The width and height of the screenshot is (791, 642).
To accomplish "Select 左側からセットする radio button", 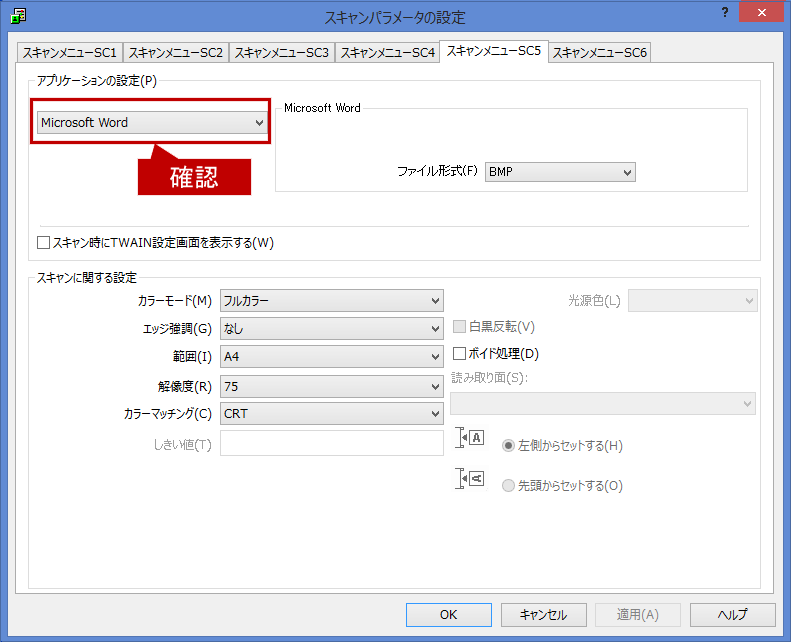I will click(x=509, y=446).
